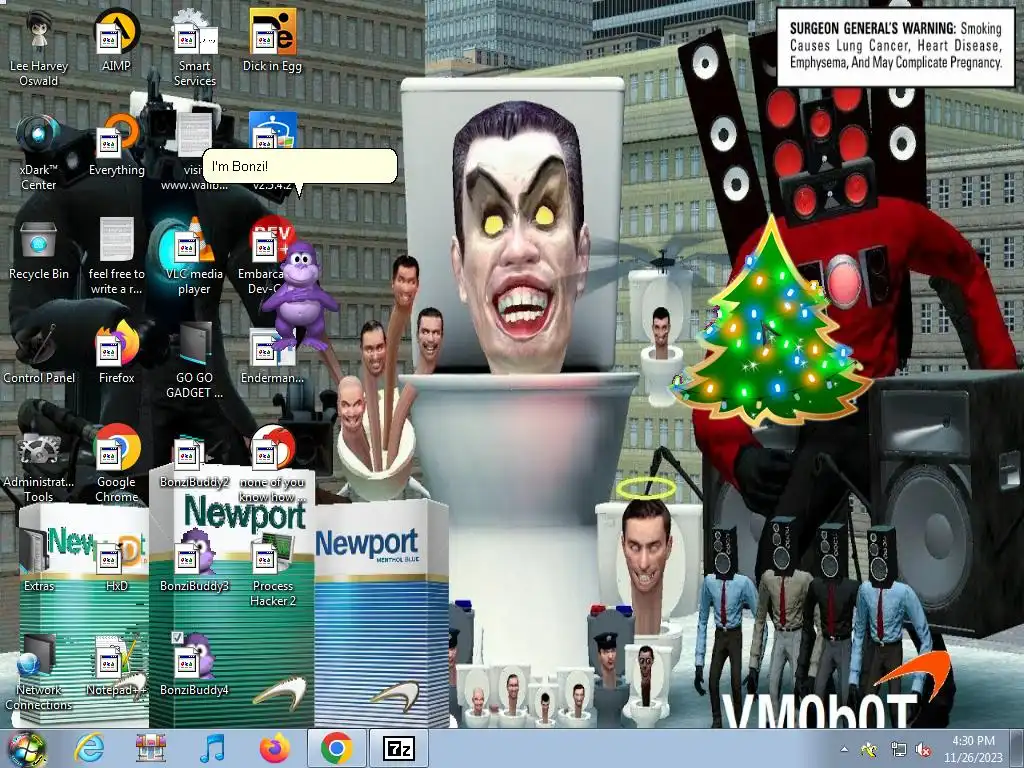The height and width of the screenshot is (768, 1024).
Task: Select the BonziBuddy4 desktop icon
Action: click(x=194, y=665)
